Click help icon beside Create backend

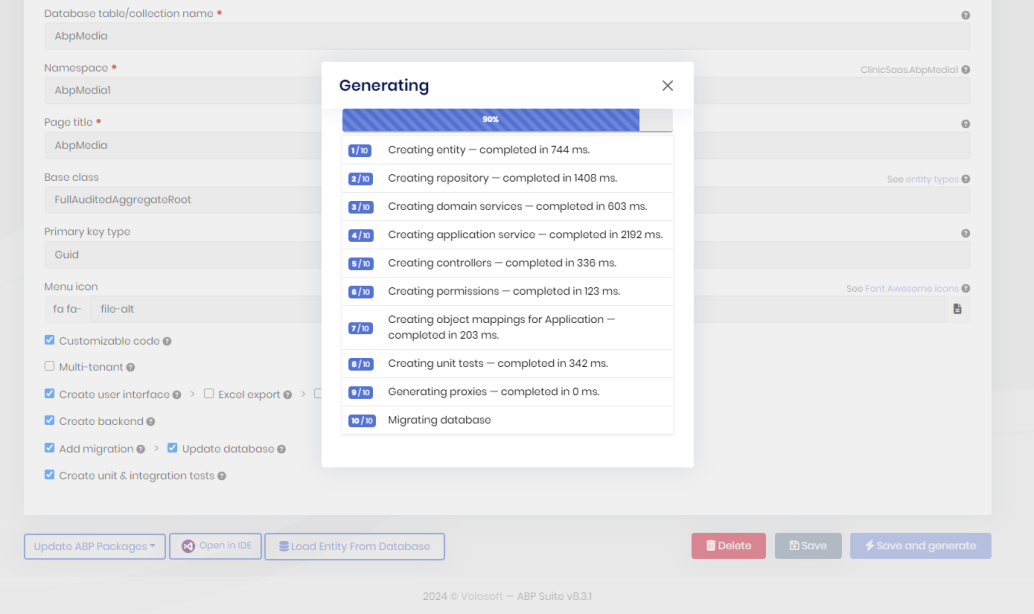[151, 422]
